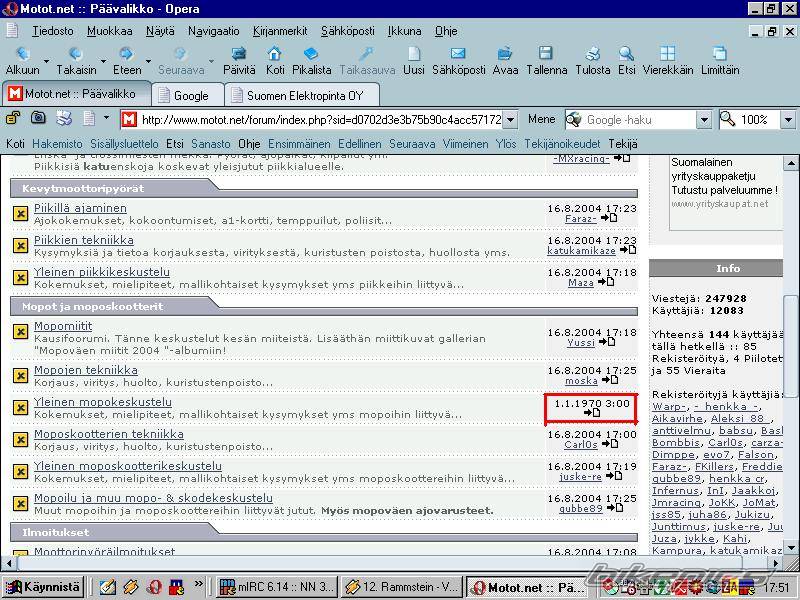The height and width of the screenshot is (600, 800).
Task: Switch to the Google tab
Action: point(188,95)
